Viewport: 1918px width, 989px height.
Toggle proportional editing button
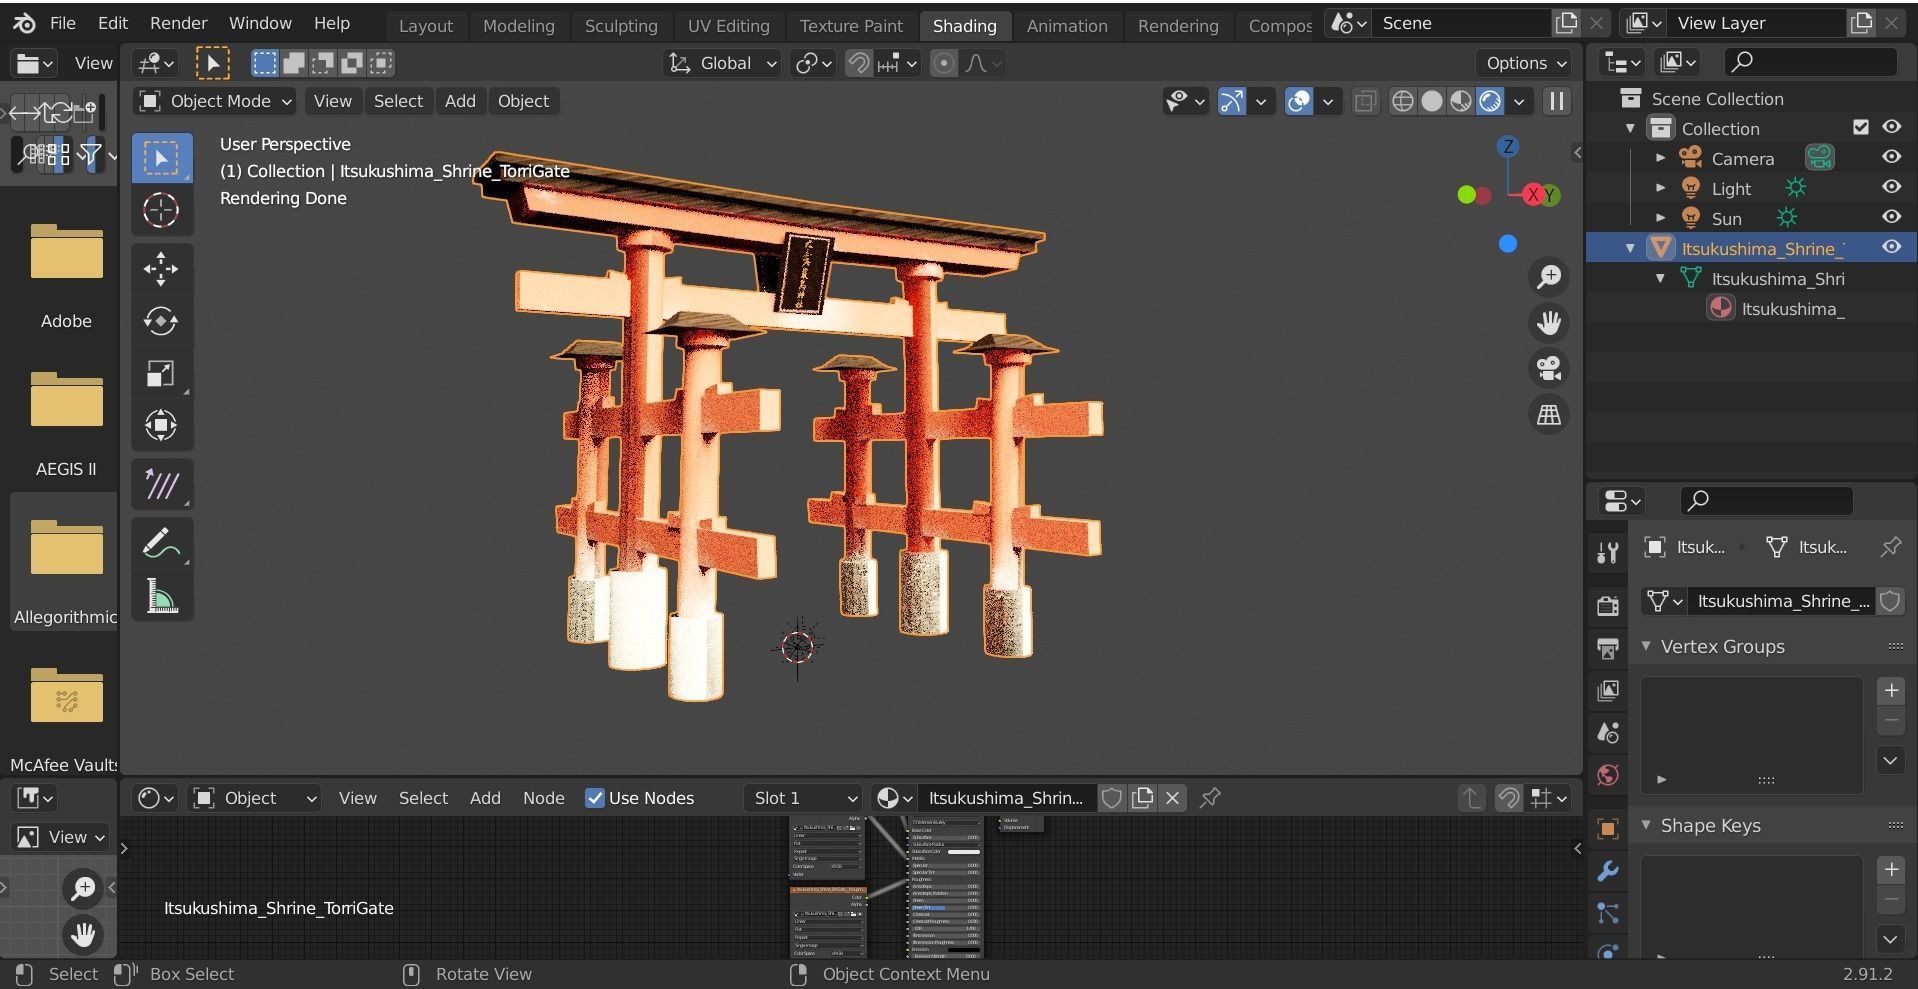[943, 63]
